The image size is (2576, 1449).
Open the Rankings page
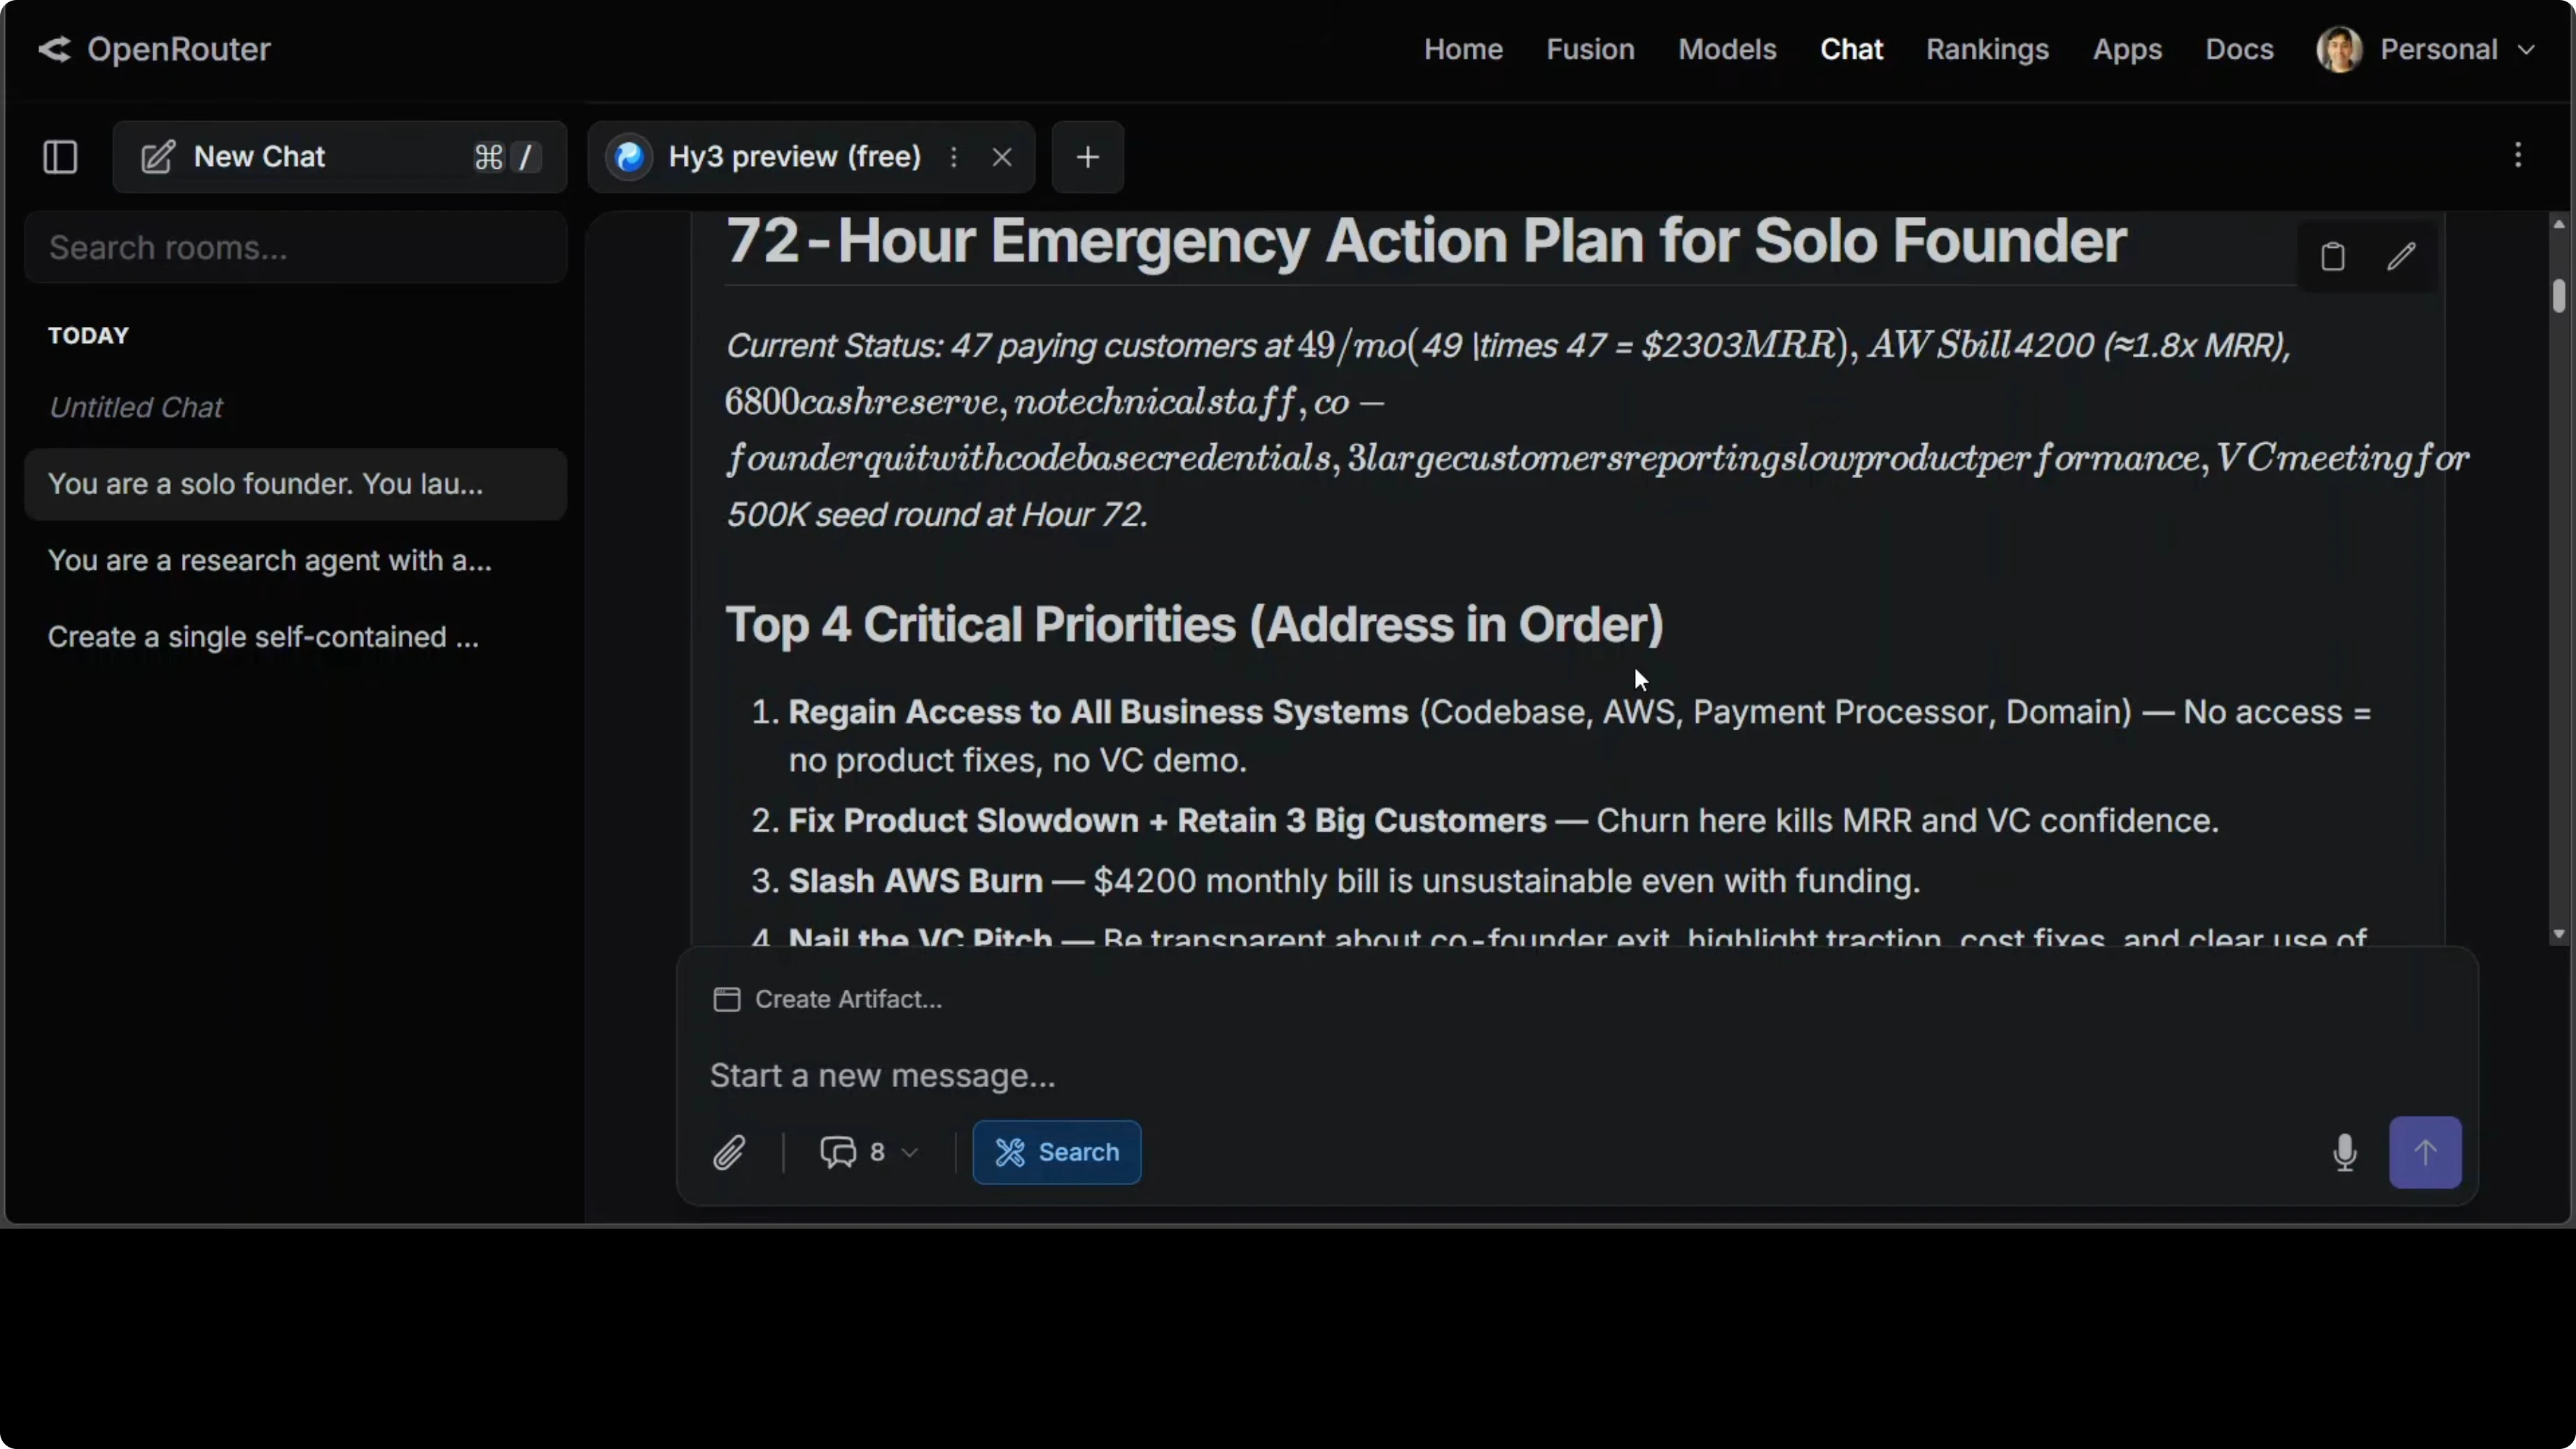click(x=1987, y=49)
